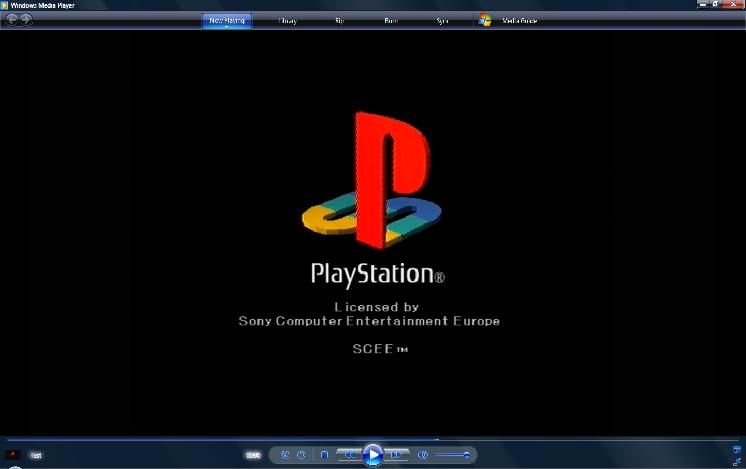The width and height of the screenshot is (746, 469).
Task: Open the Rip tab
Action: 339,21
